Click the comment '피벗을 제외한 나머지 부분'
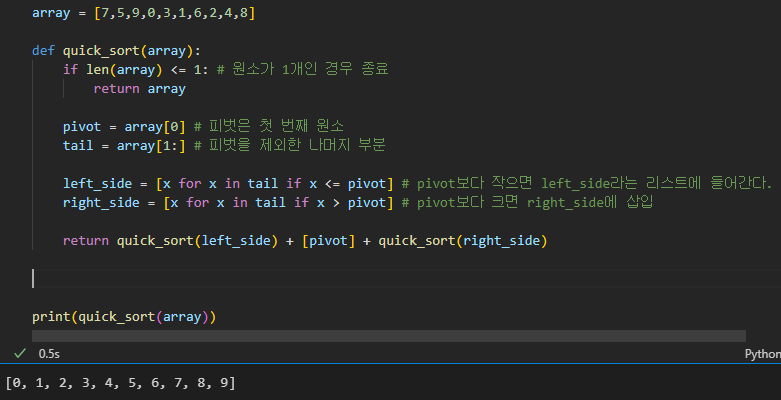 289,145
